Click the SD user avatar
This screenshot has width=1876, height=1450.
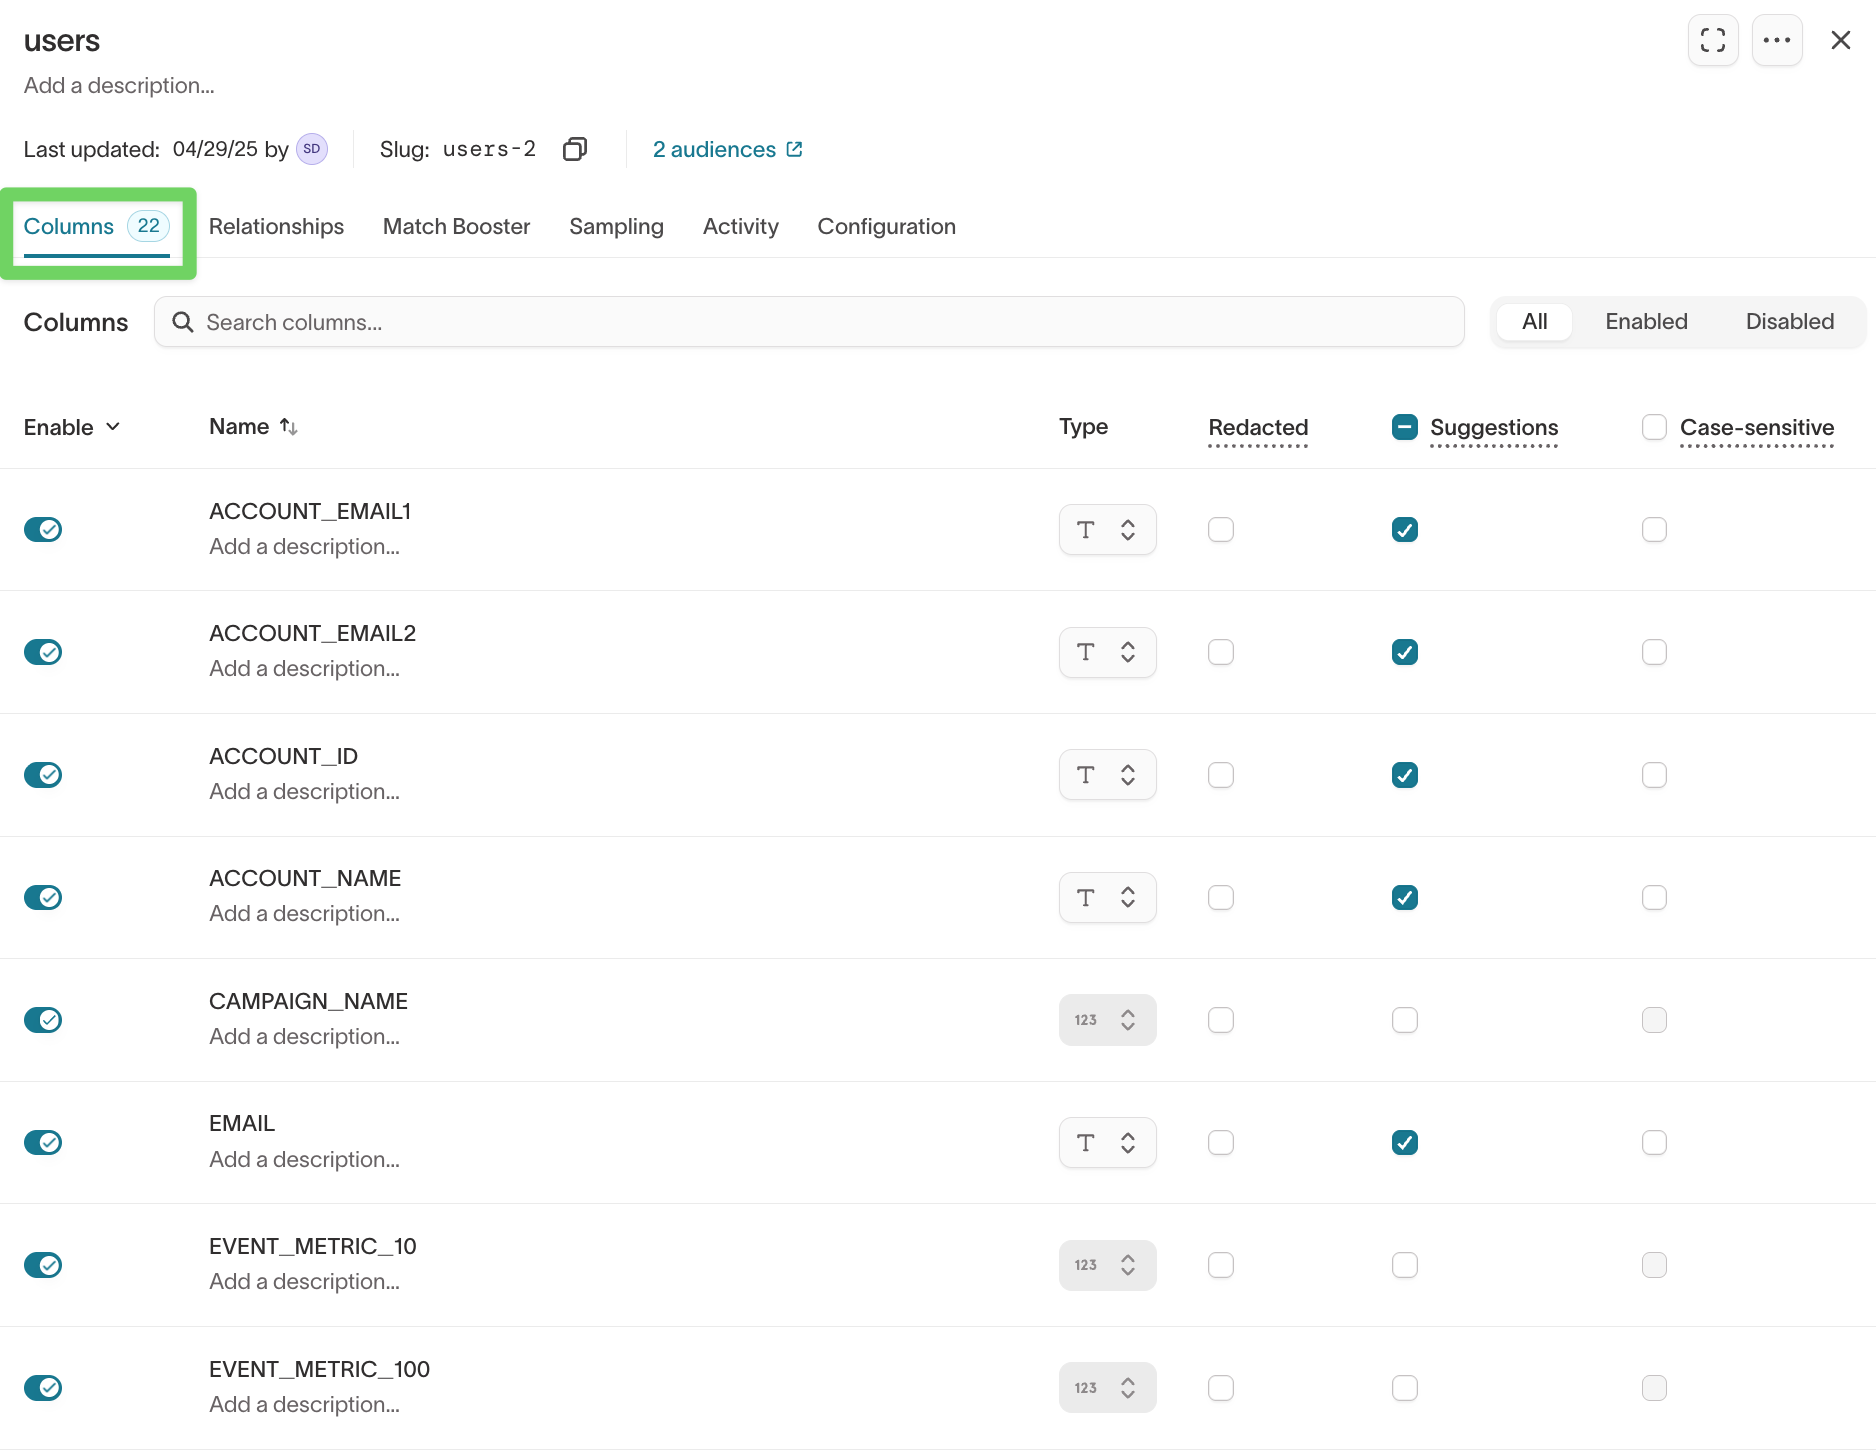point(312,149)
